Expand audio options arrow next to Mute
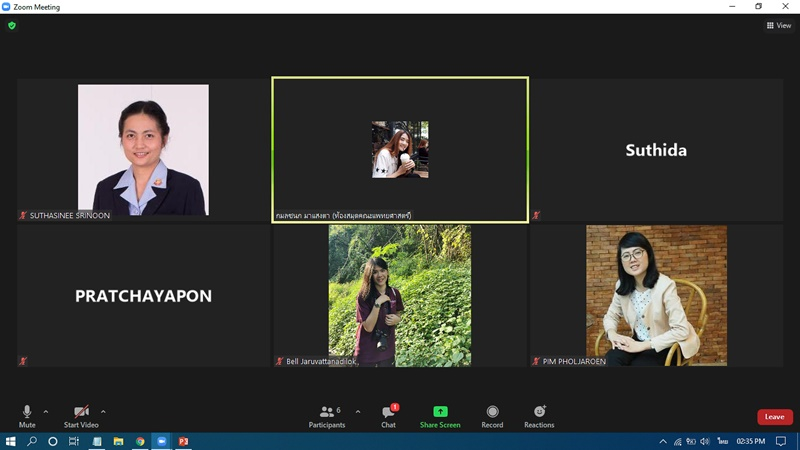Screen dimensions: 800x450 click(x=46, y=411)
